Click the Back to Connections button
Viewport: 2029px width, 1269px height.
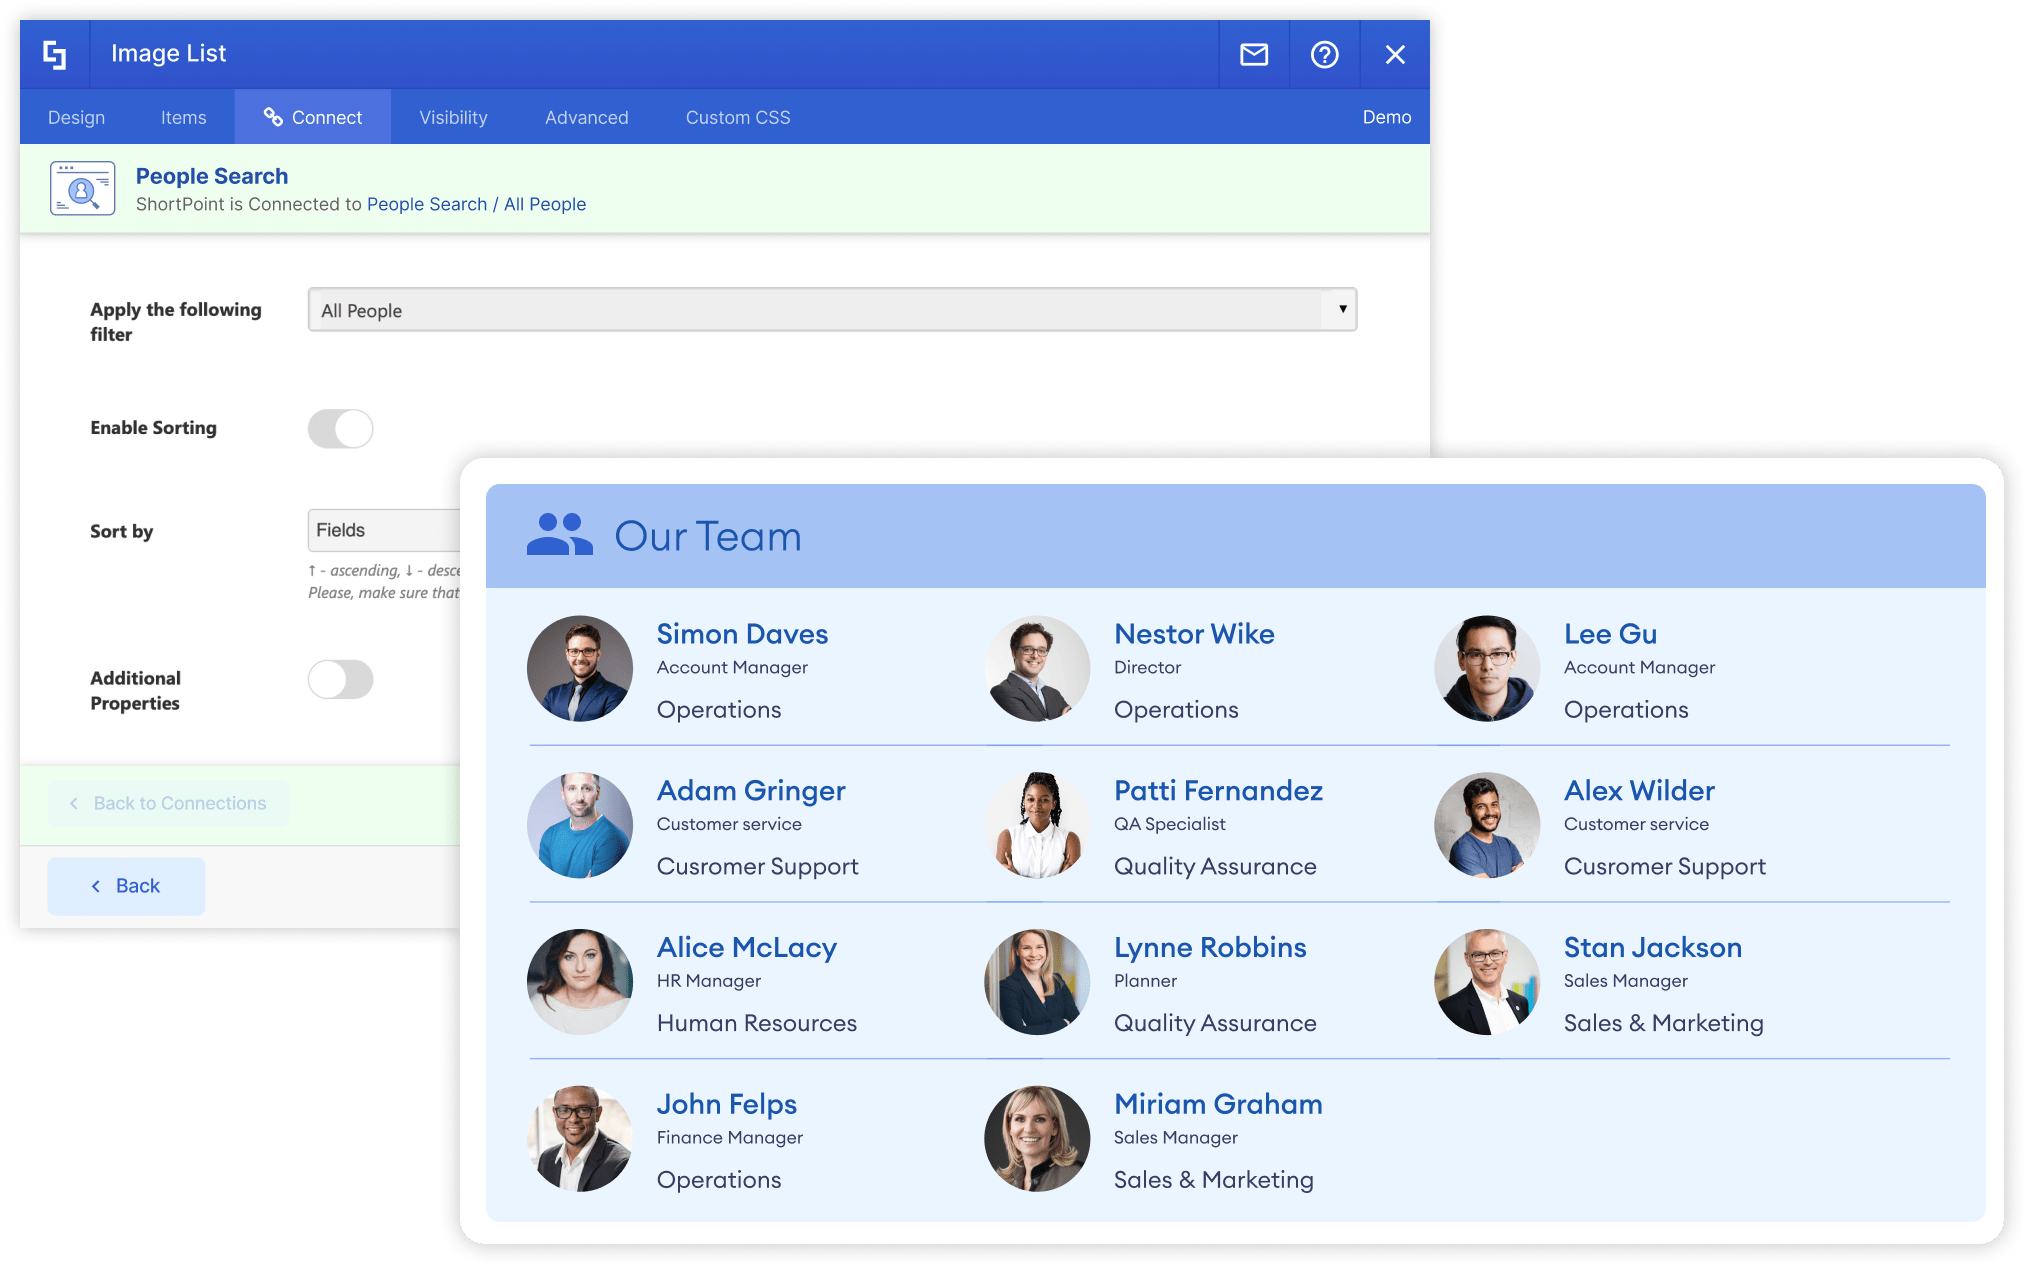click(167, 802)
